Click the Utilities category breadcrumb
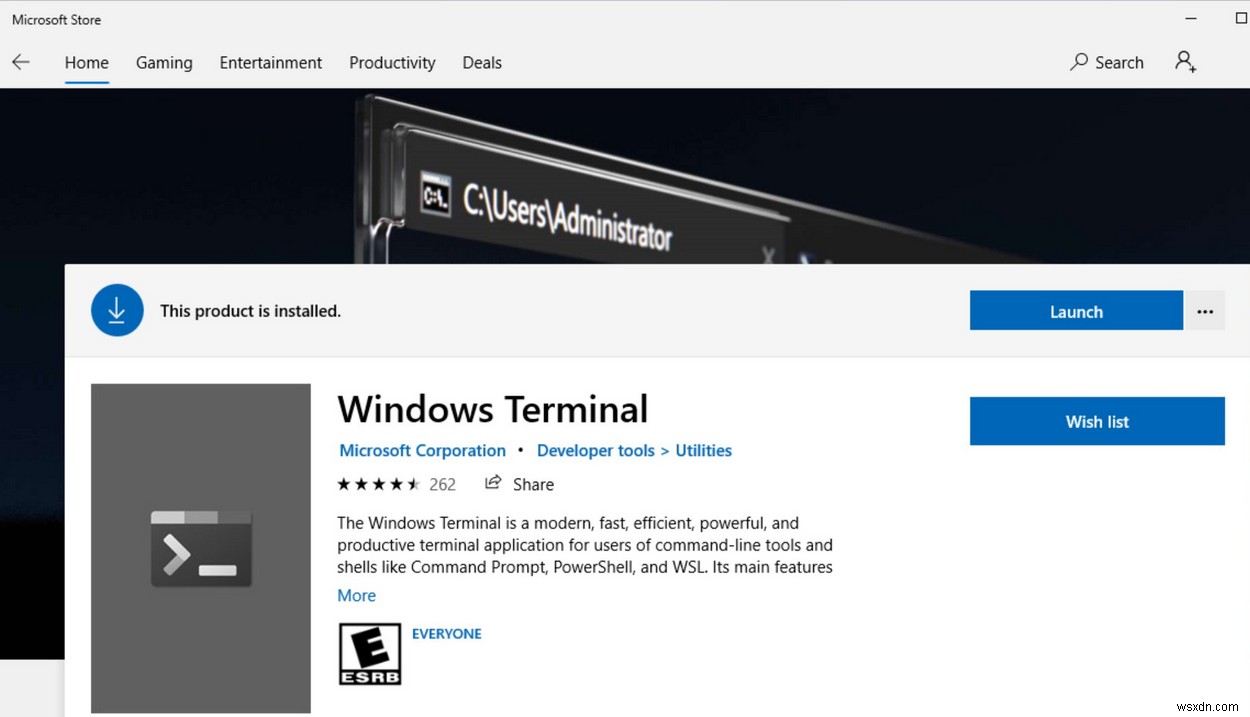This screenshot has height=717, width=1250. click(x=703, y=450)
